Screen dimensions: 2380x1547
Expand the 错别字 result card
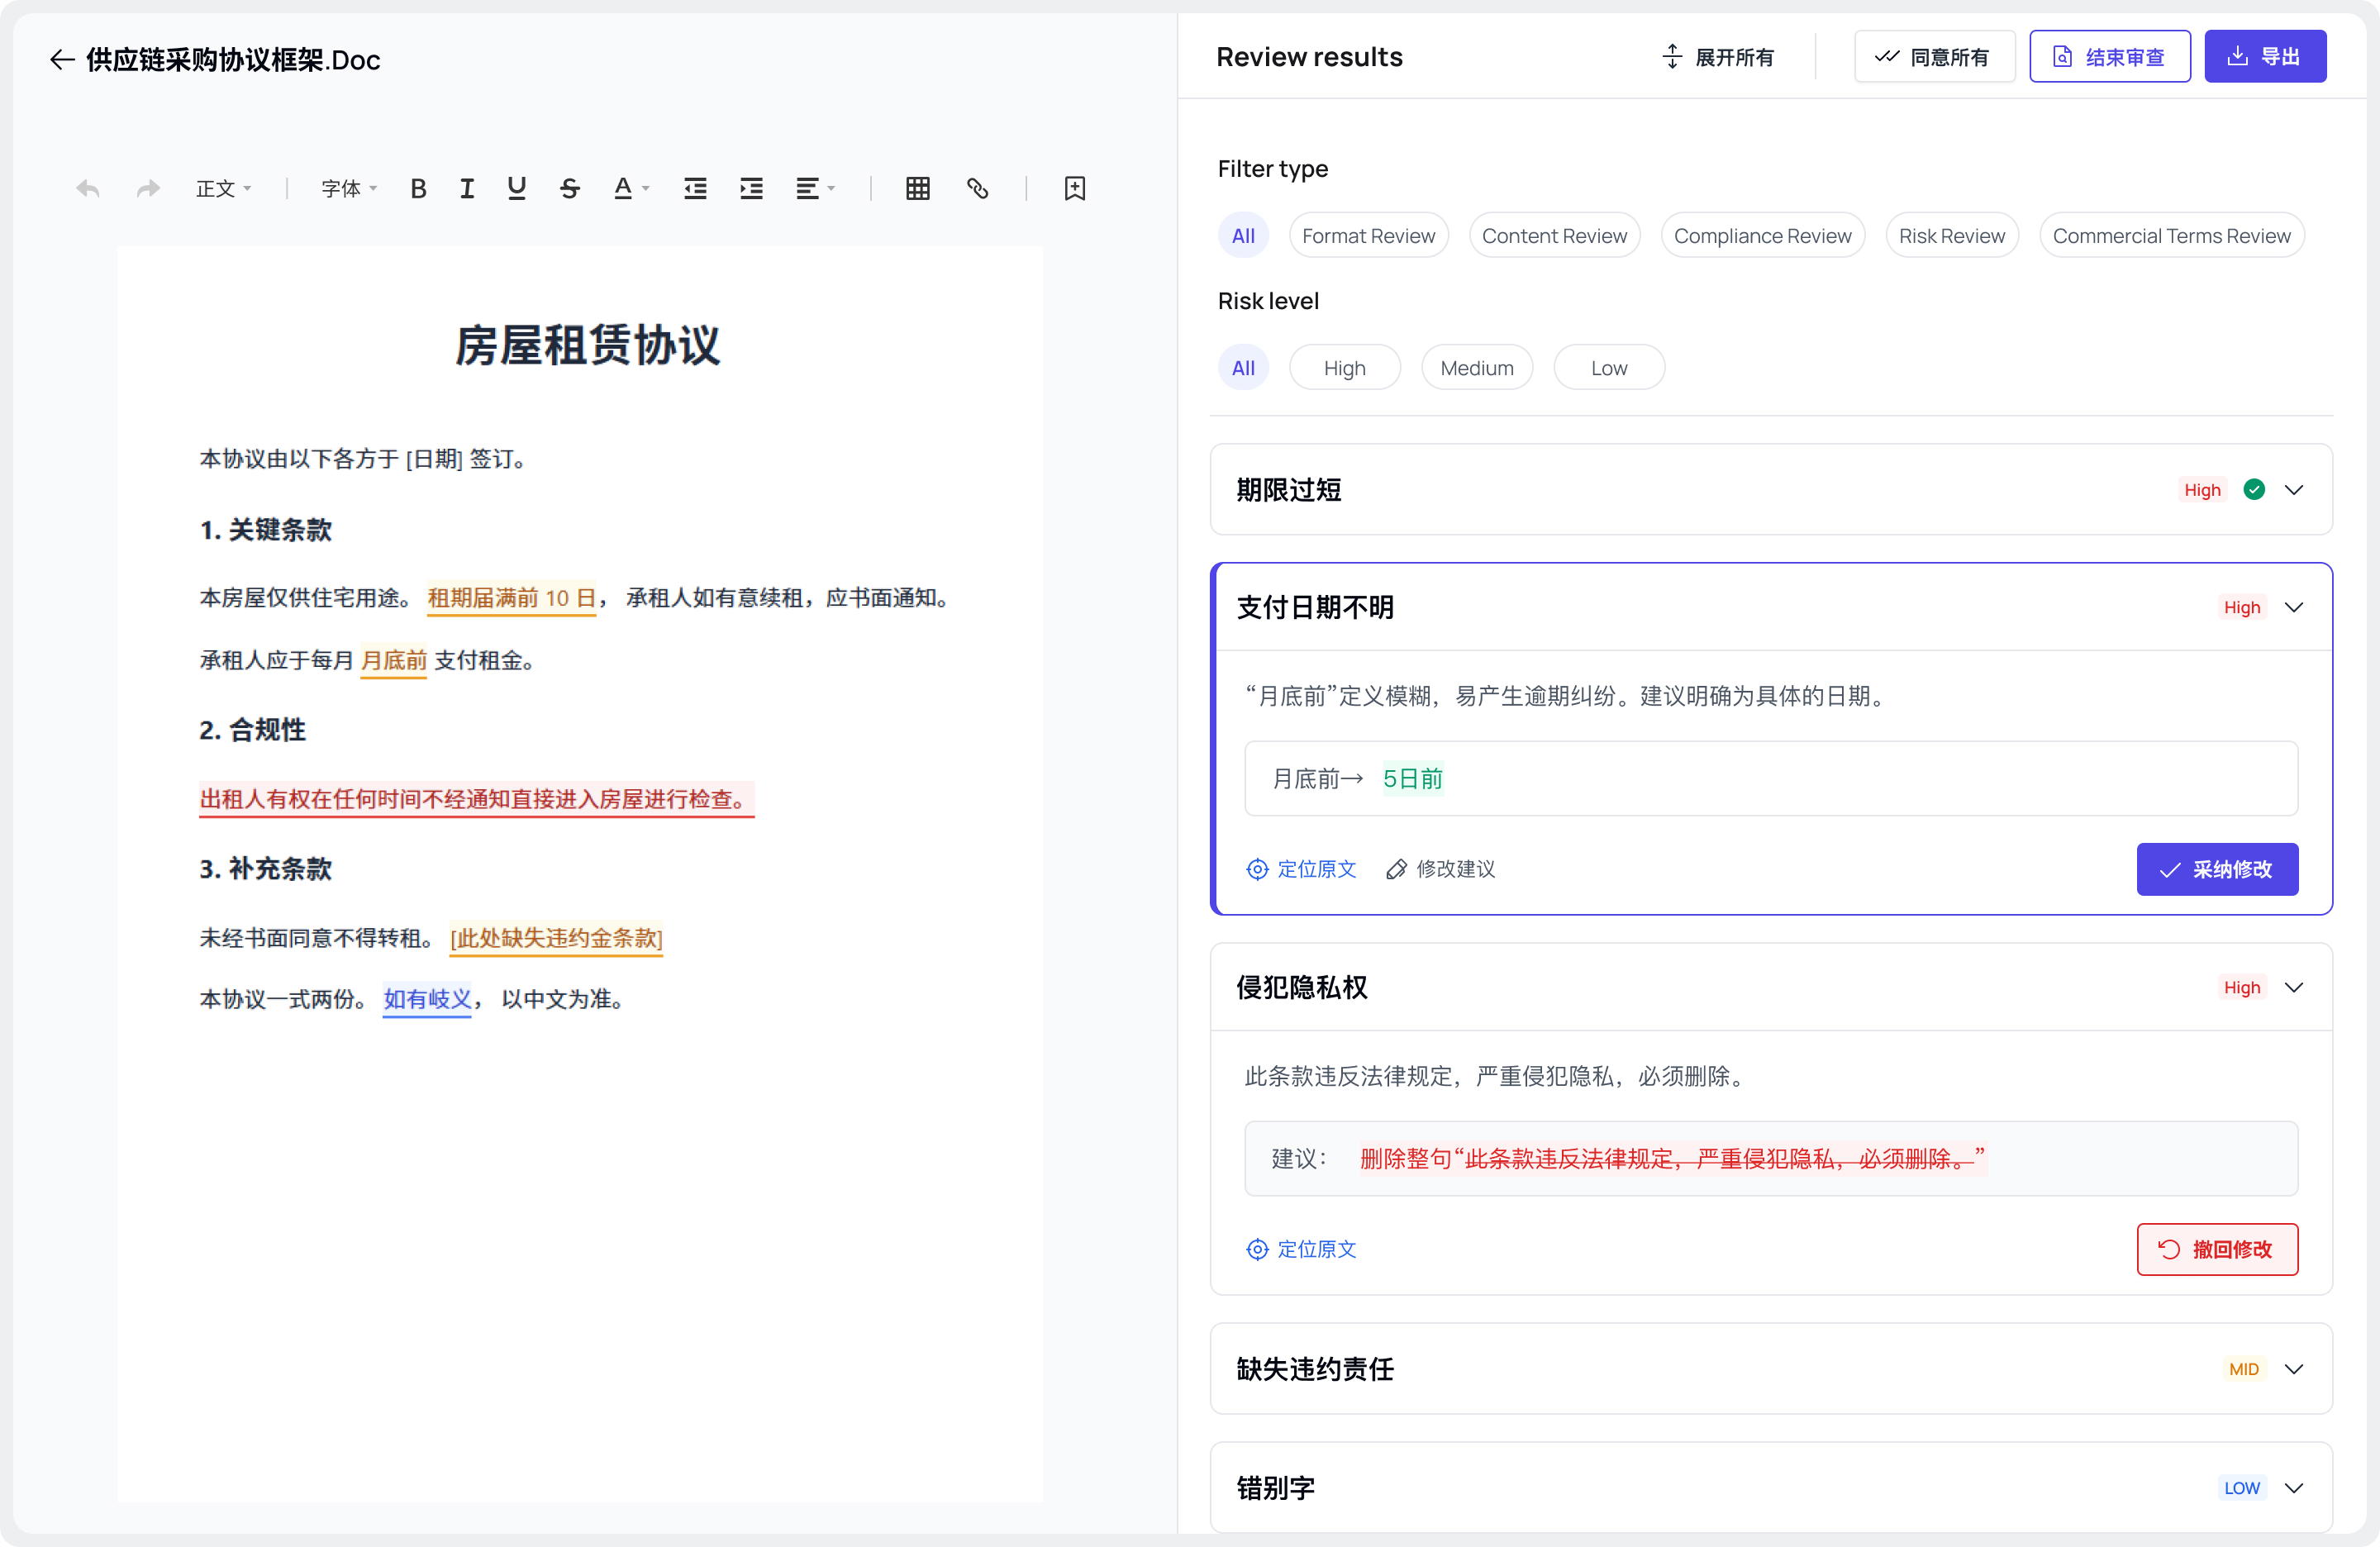pyautogui.click(x=2294, y=1488)
